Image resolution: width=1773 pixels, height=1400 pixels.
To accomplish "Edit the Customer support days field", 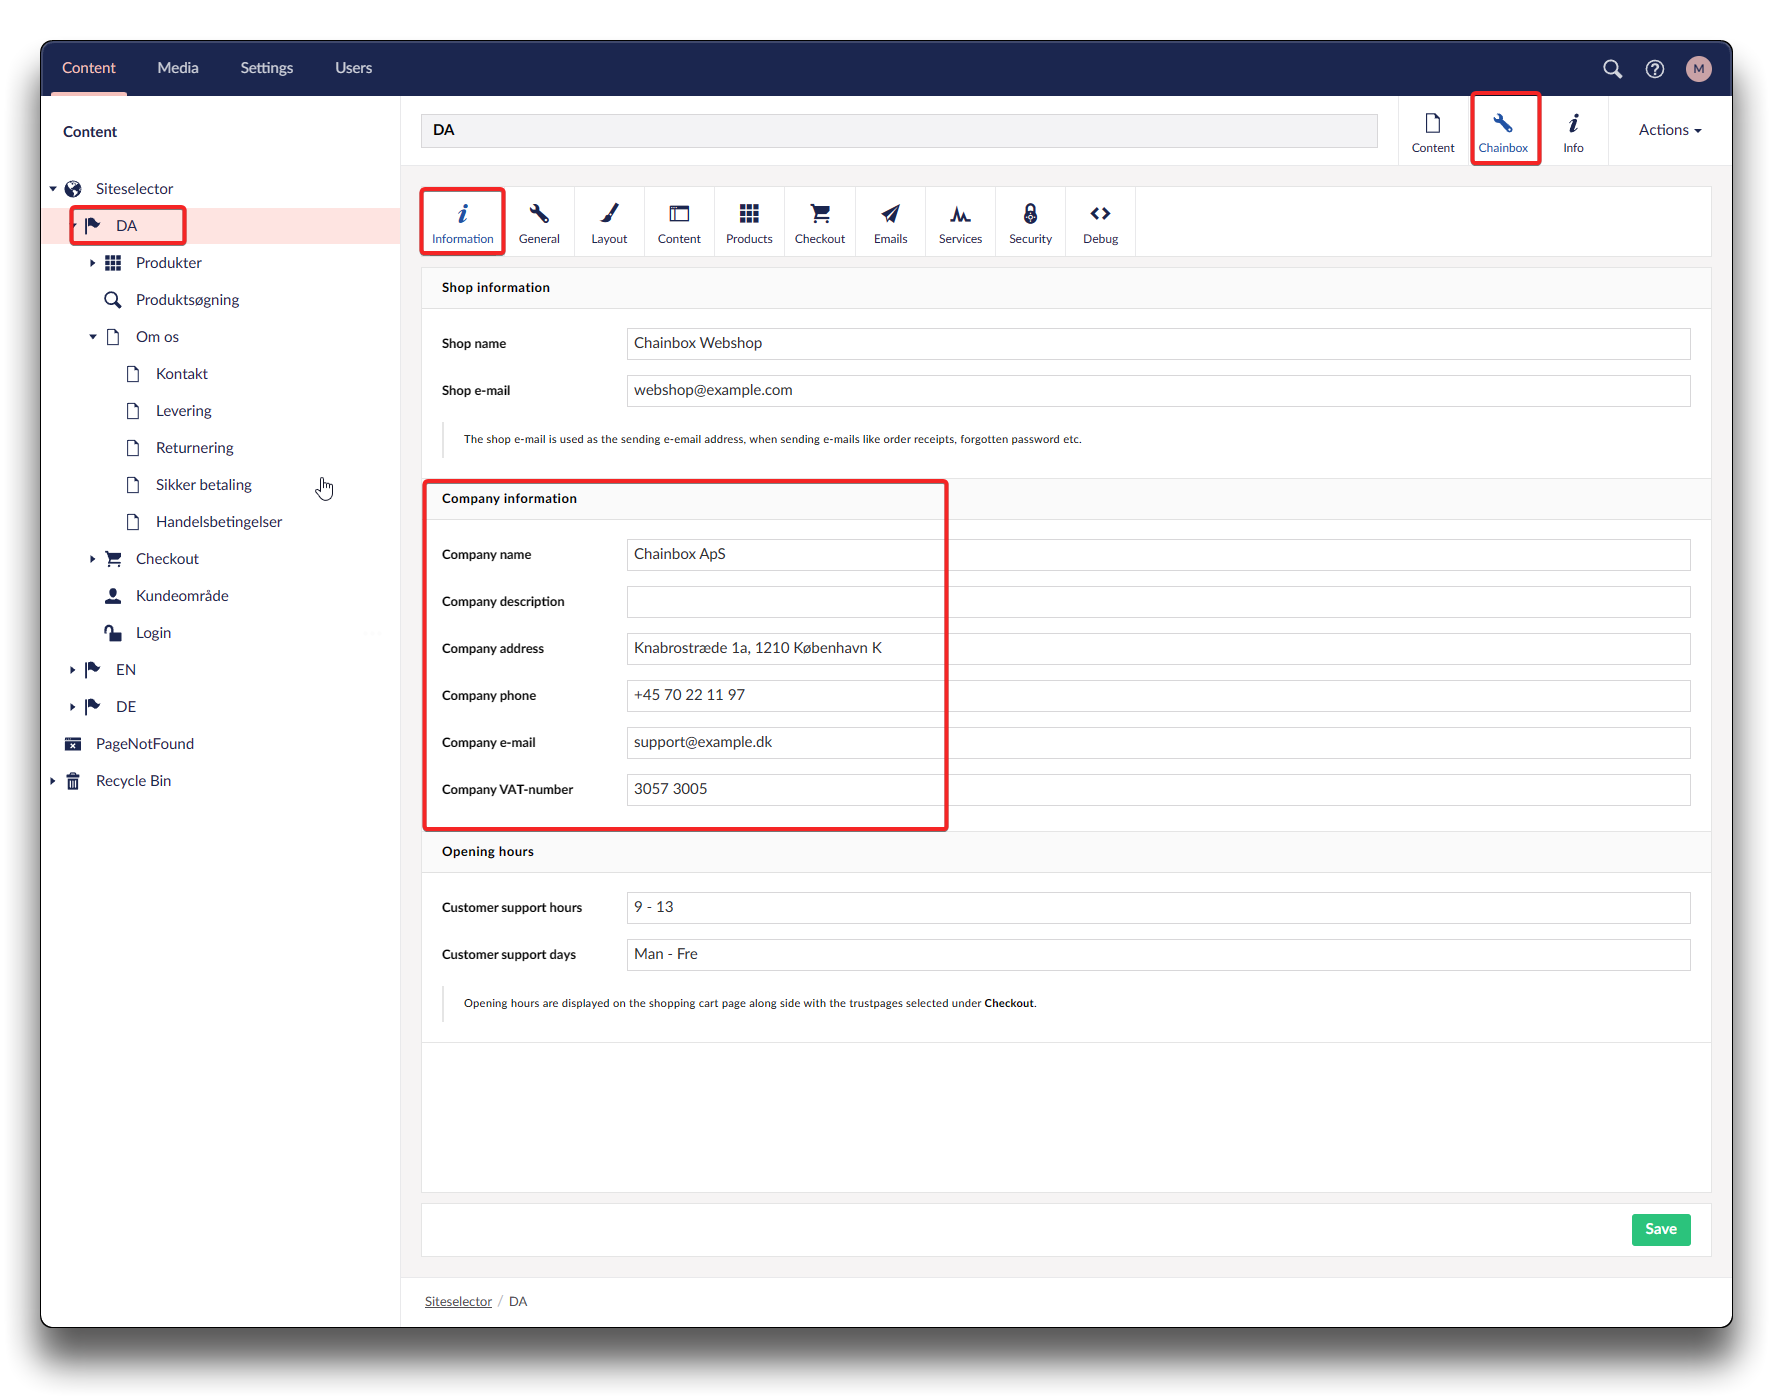I will (x=1158, y=954).
